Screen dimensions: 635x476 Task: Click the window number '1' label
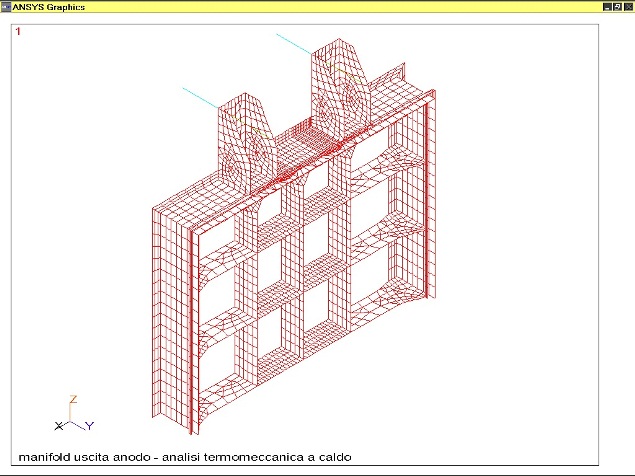(18, 31)
